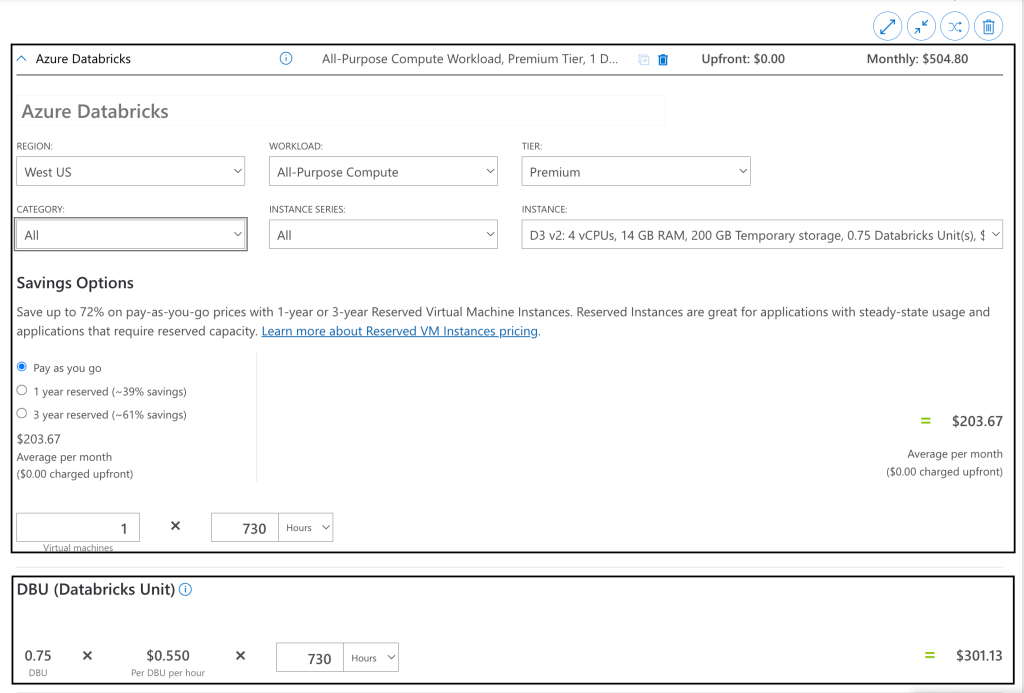The image size is (1024, 693).
Task: Choose 1 year reserved savings option
Action: click(22, 391)
